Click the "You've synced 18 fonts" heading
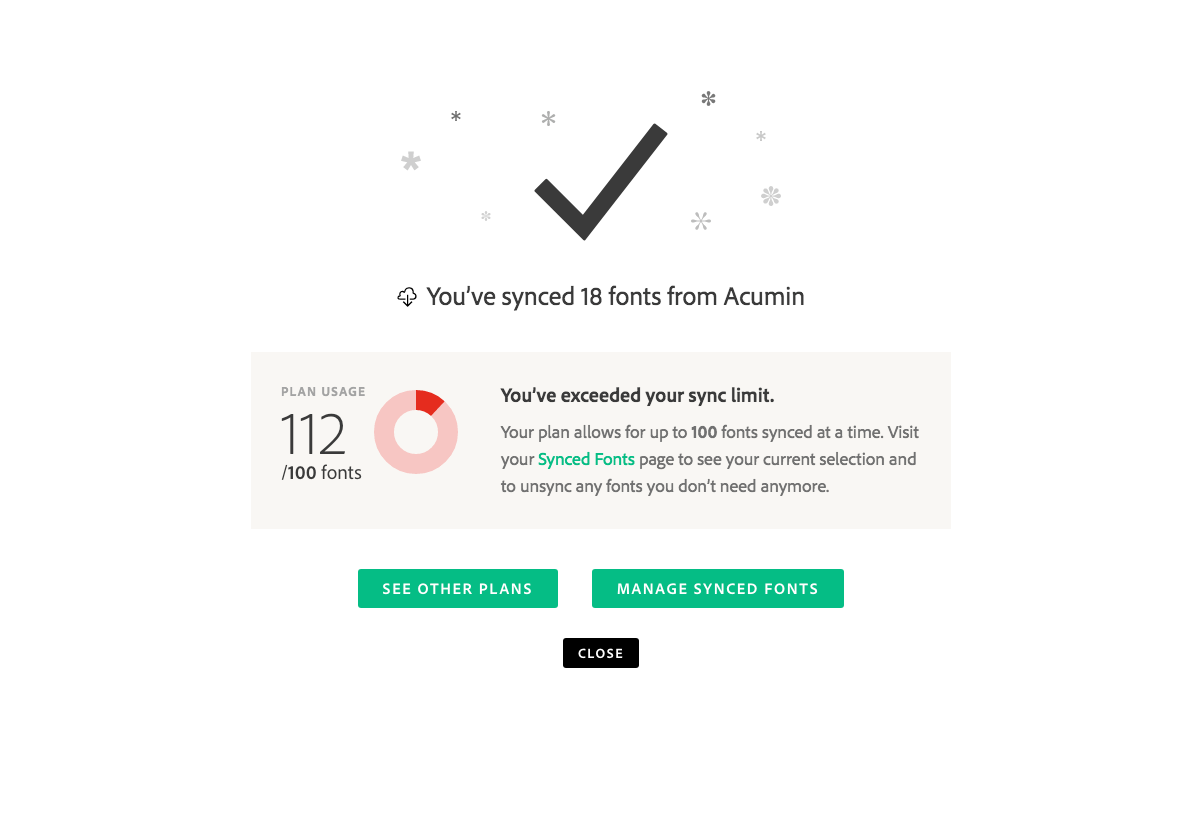Screen dimensions: 1202x820 (x=615, y=297)
